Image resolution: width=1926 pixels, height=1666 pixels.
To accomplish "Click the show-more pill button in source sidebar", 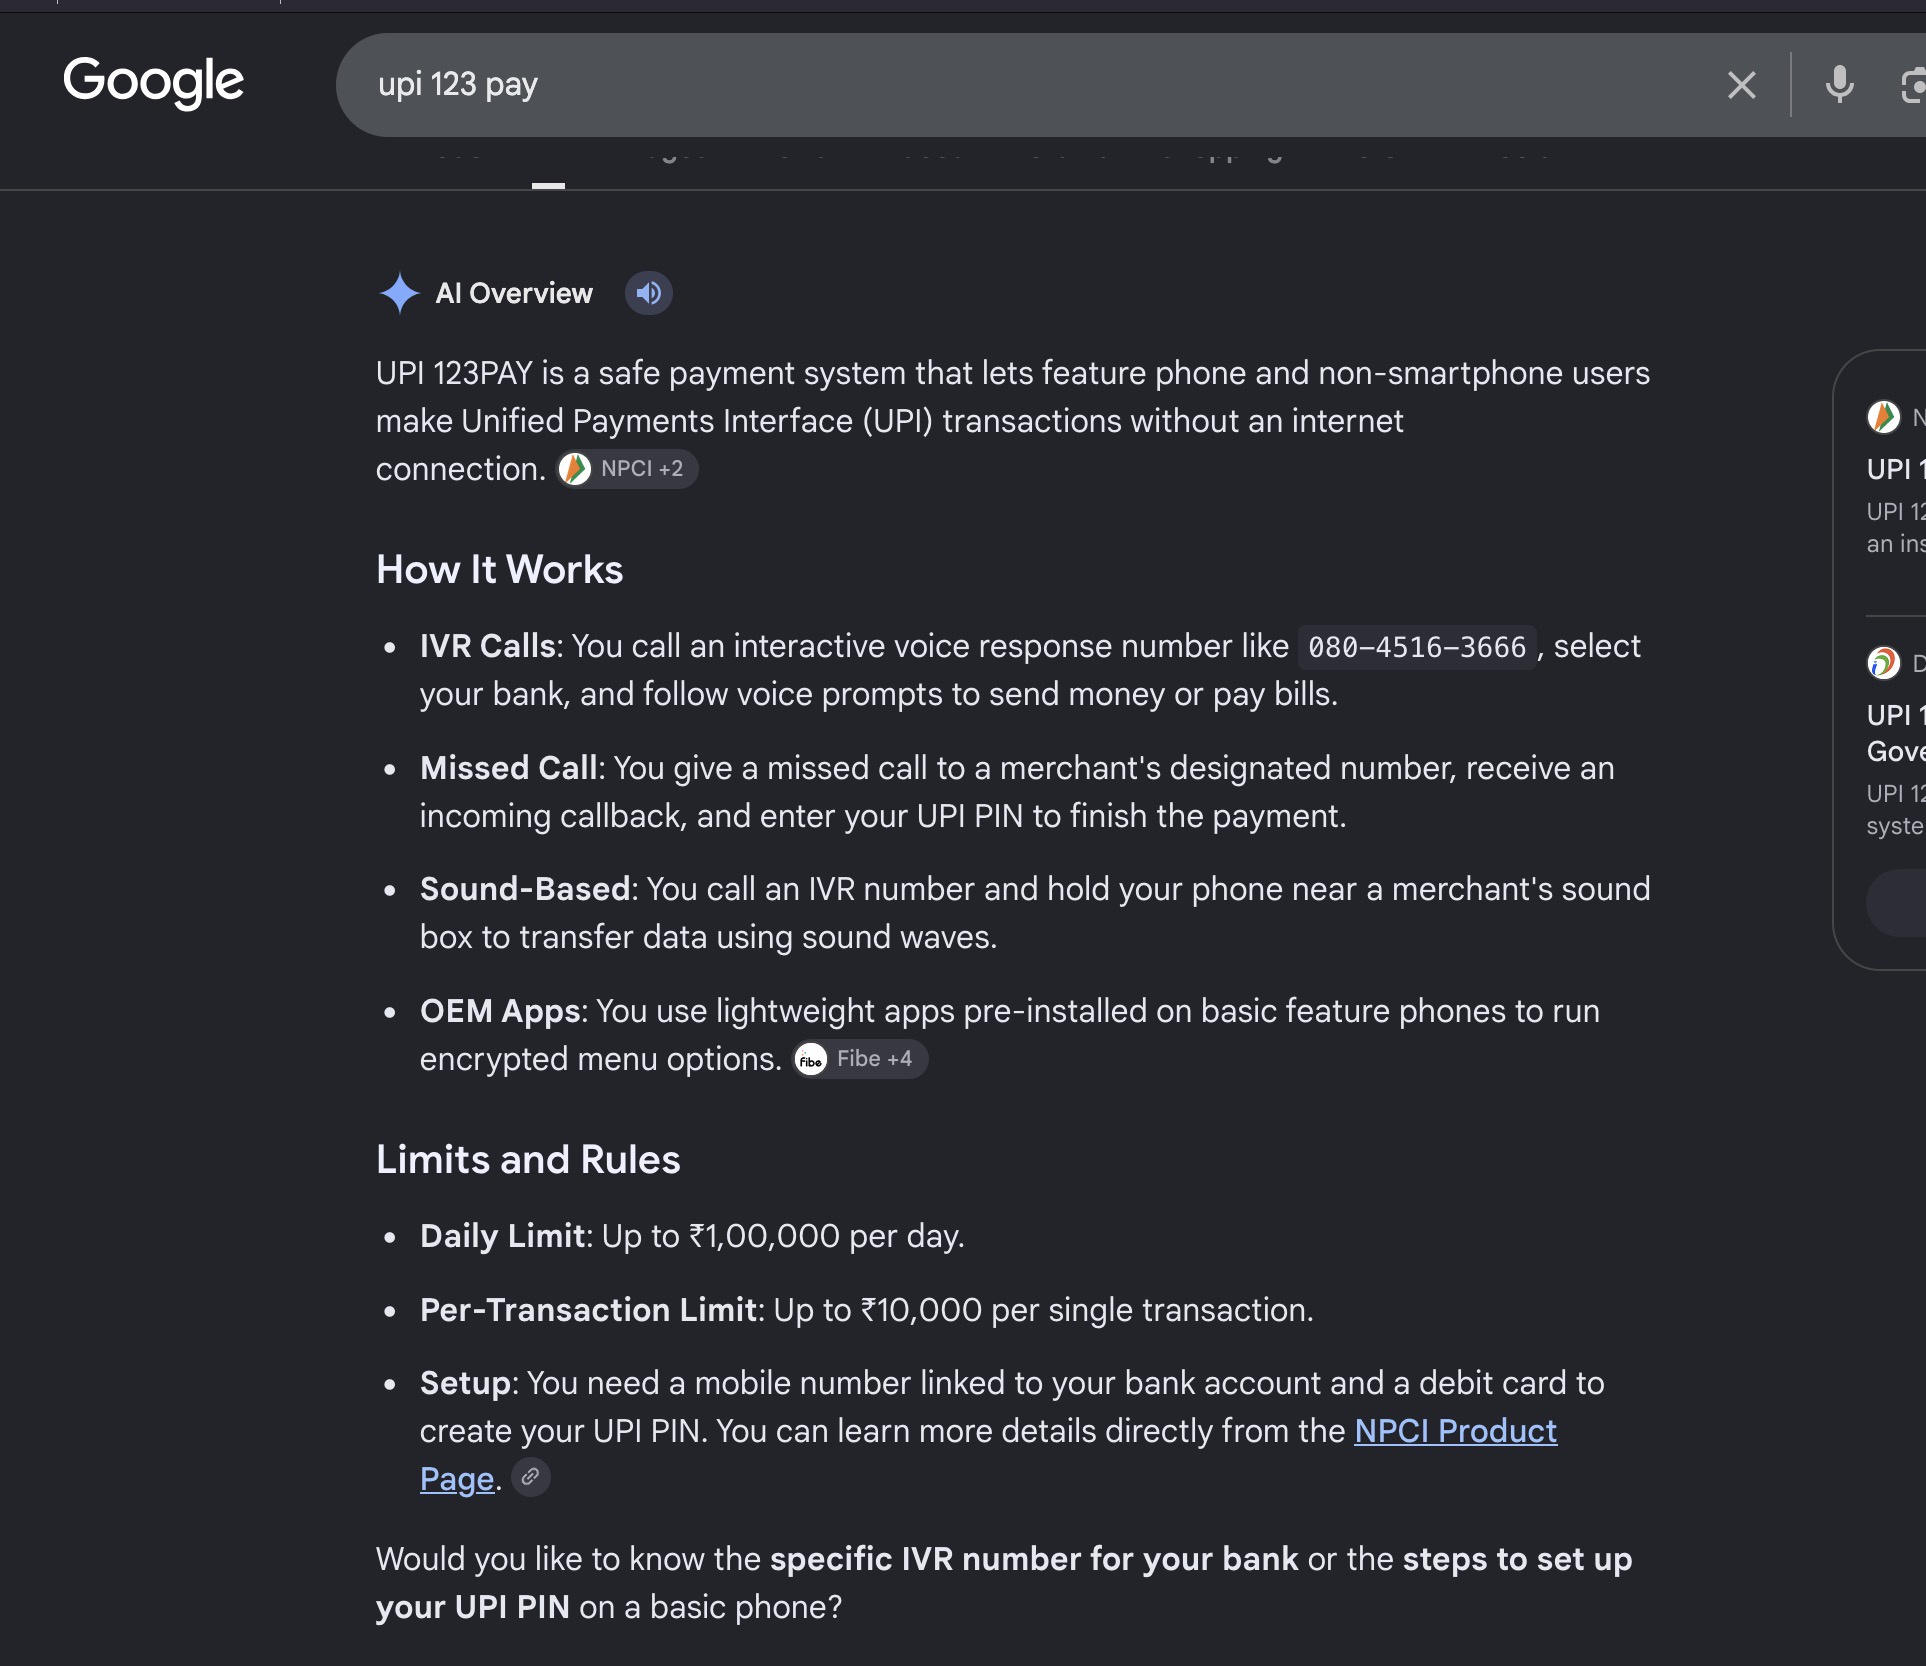I will (x=1896, y=903).
